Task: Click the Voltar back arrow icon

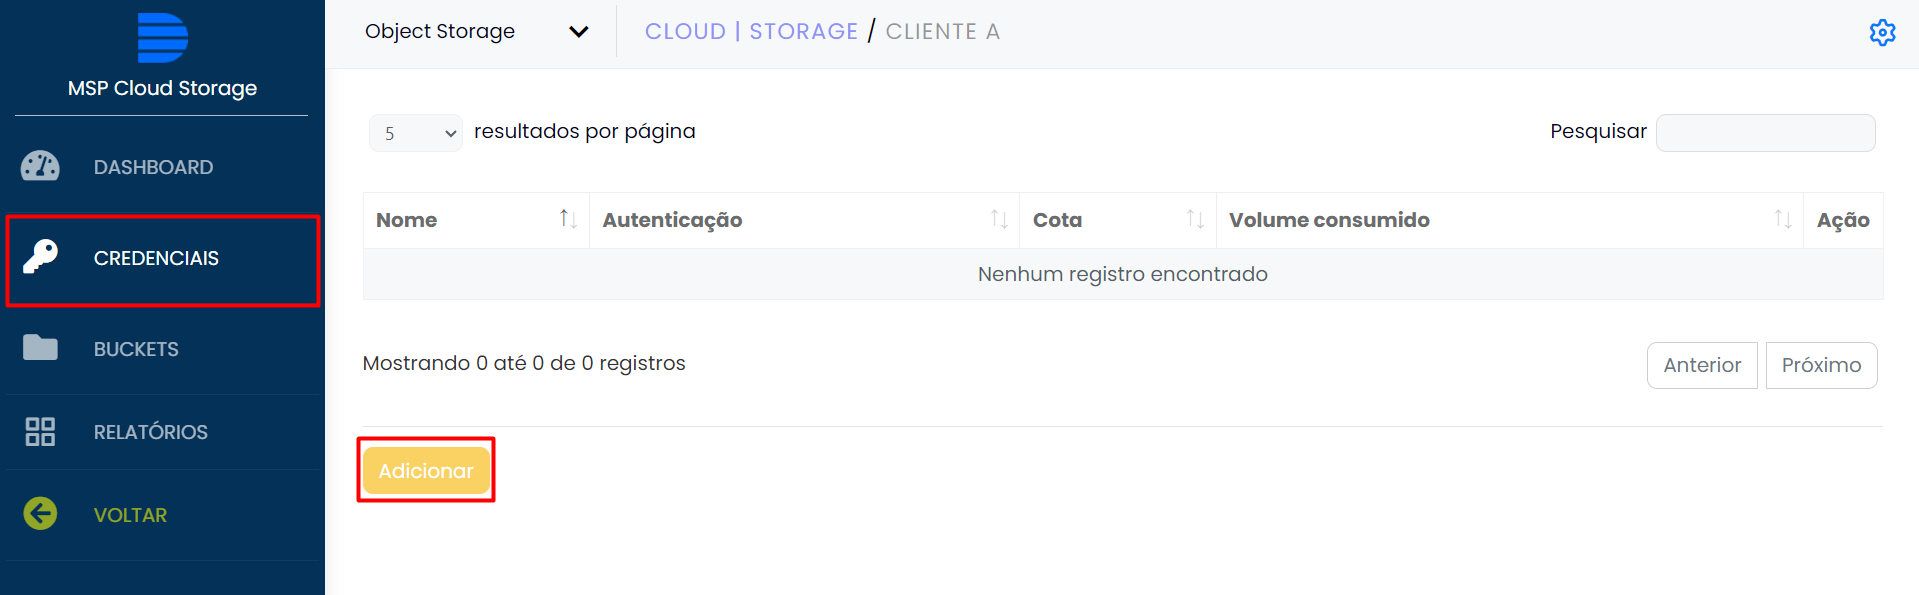Action: tap(40, 514)
